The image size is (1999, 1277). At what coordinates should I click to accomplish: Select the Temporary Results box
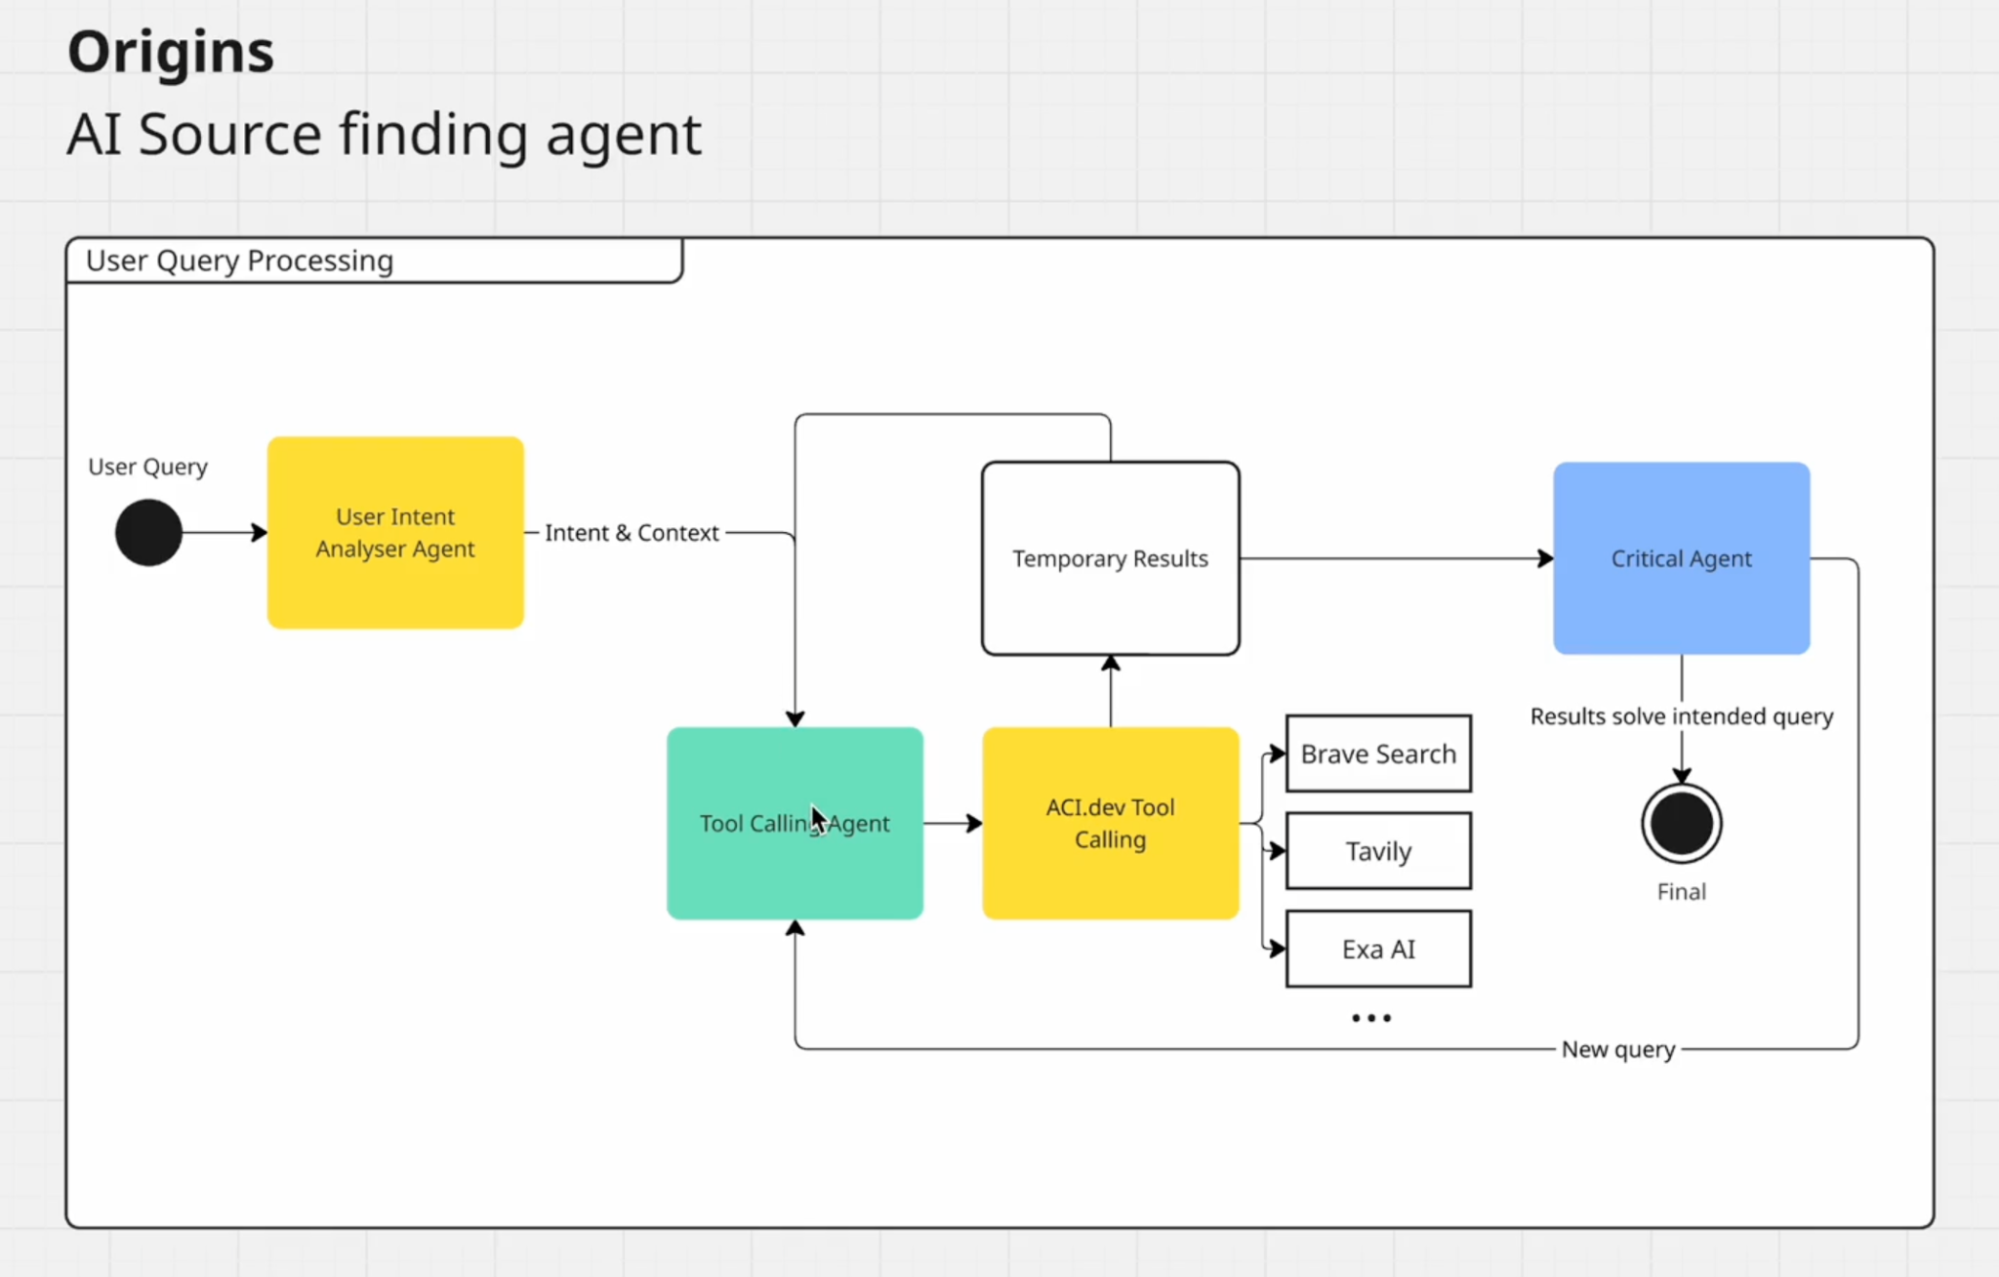point(1110,558)
